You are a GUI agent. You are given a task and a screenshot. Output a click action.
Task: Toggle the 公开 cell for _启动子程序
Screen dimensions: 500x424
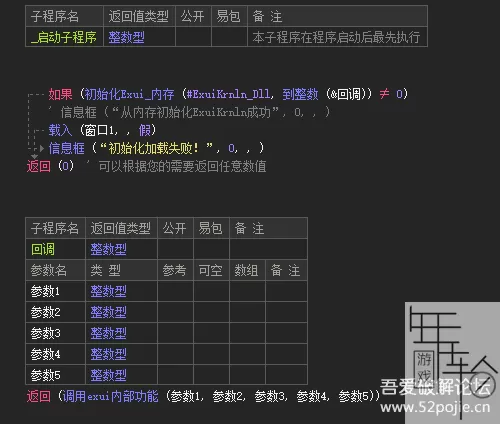[193, 37]
